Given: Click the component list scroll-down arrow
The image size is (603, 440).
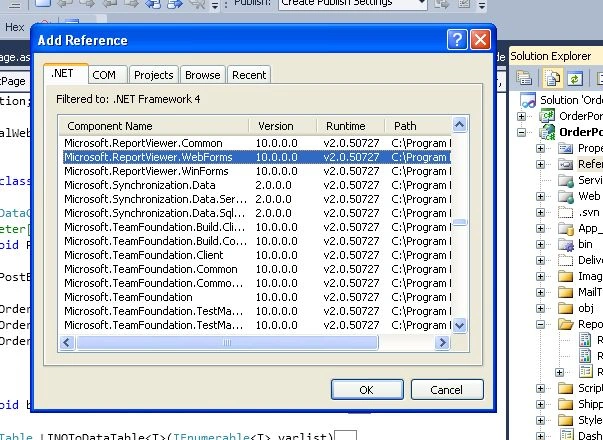Looking at the screenshot, I should pos(460,326).
